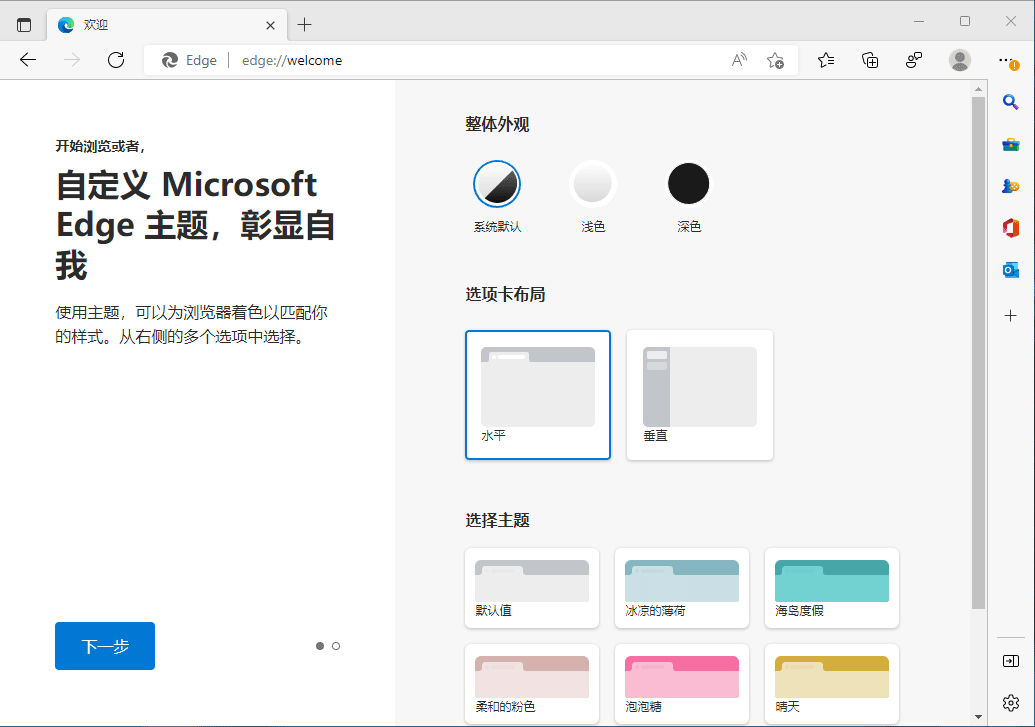Choose 垂直 vertical tab layout
This screenshot has width=1035, height=727.
(700, 395)
